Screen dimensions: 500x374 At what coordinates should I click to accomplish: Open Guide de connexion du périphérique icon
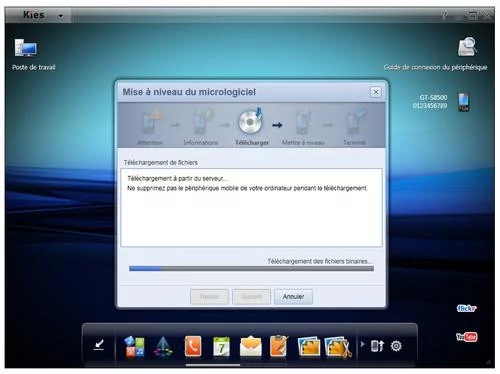pos(467,47)
